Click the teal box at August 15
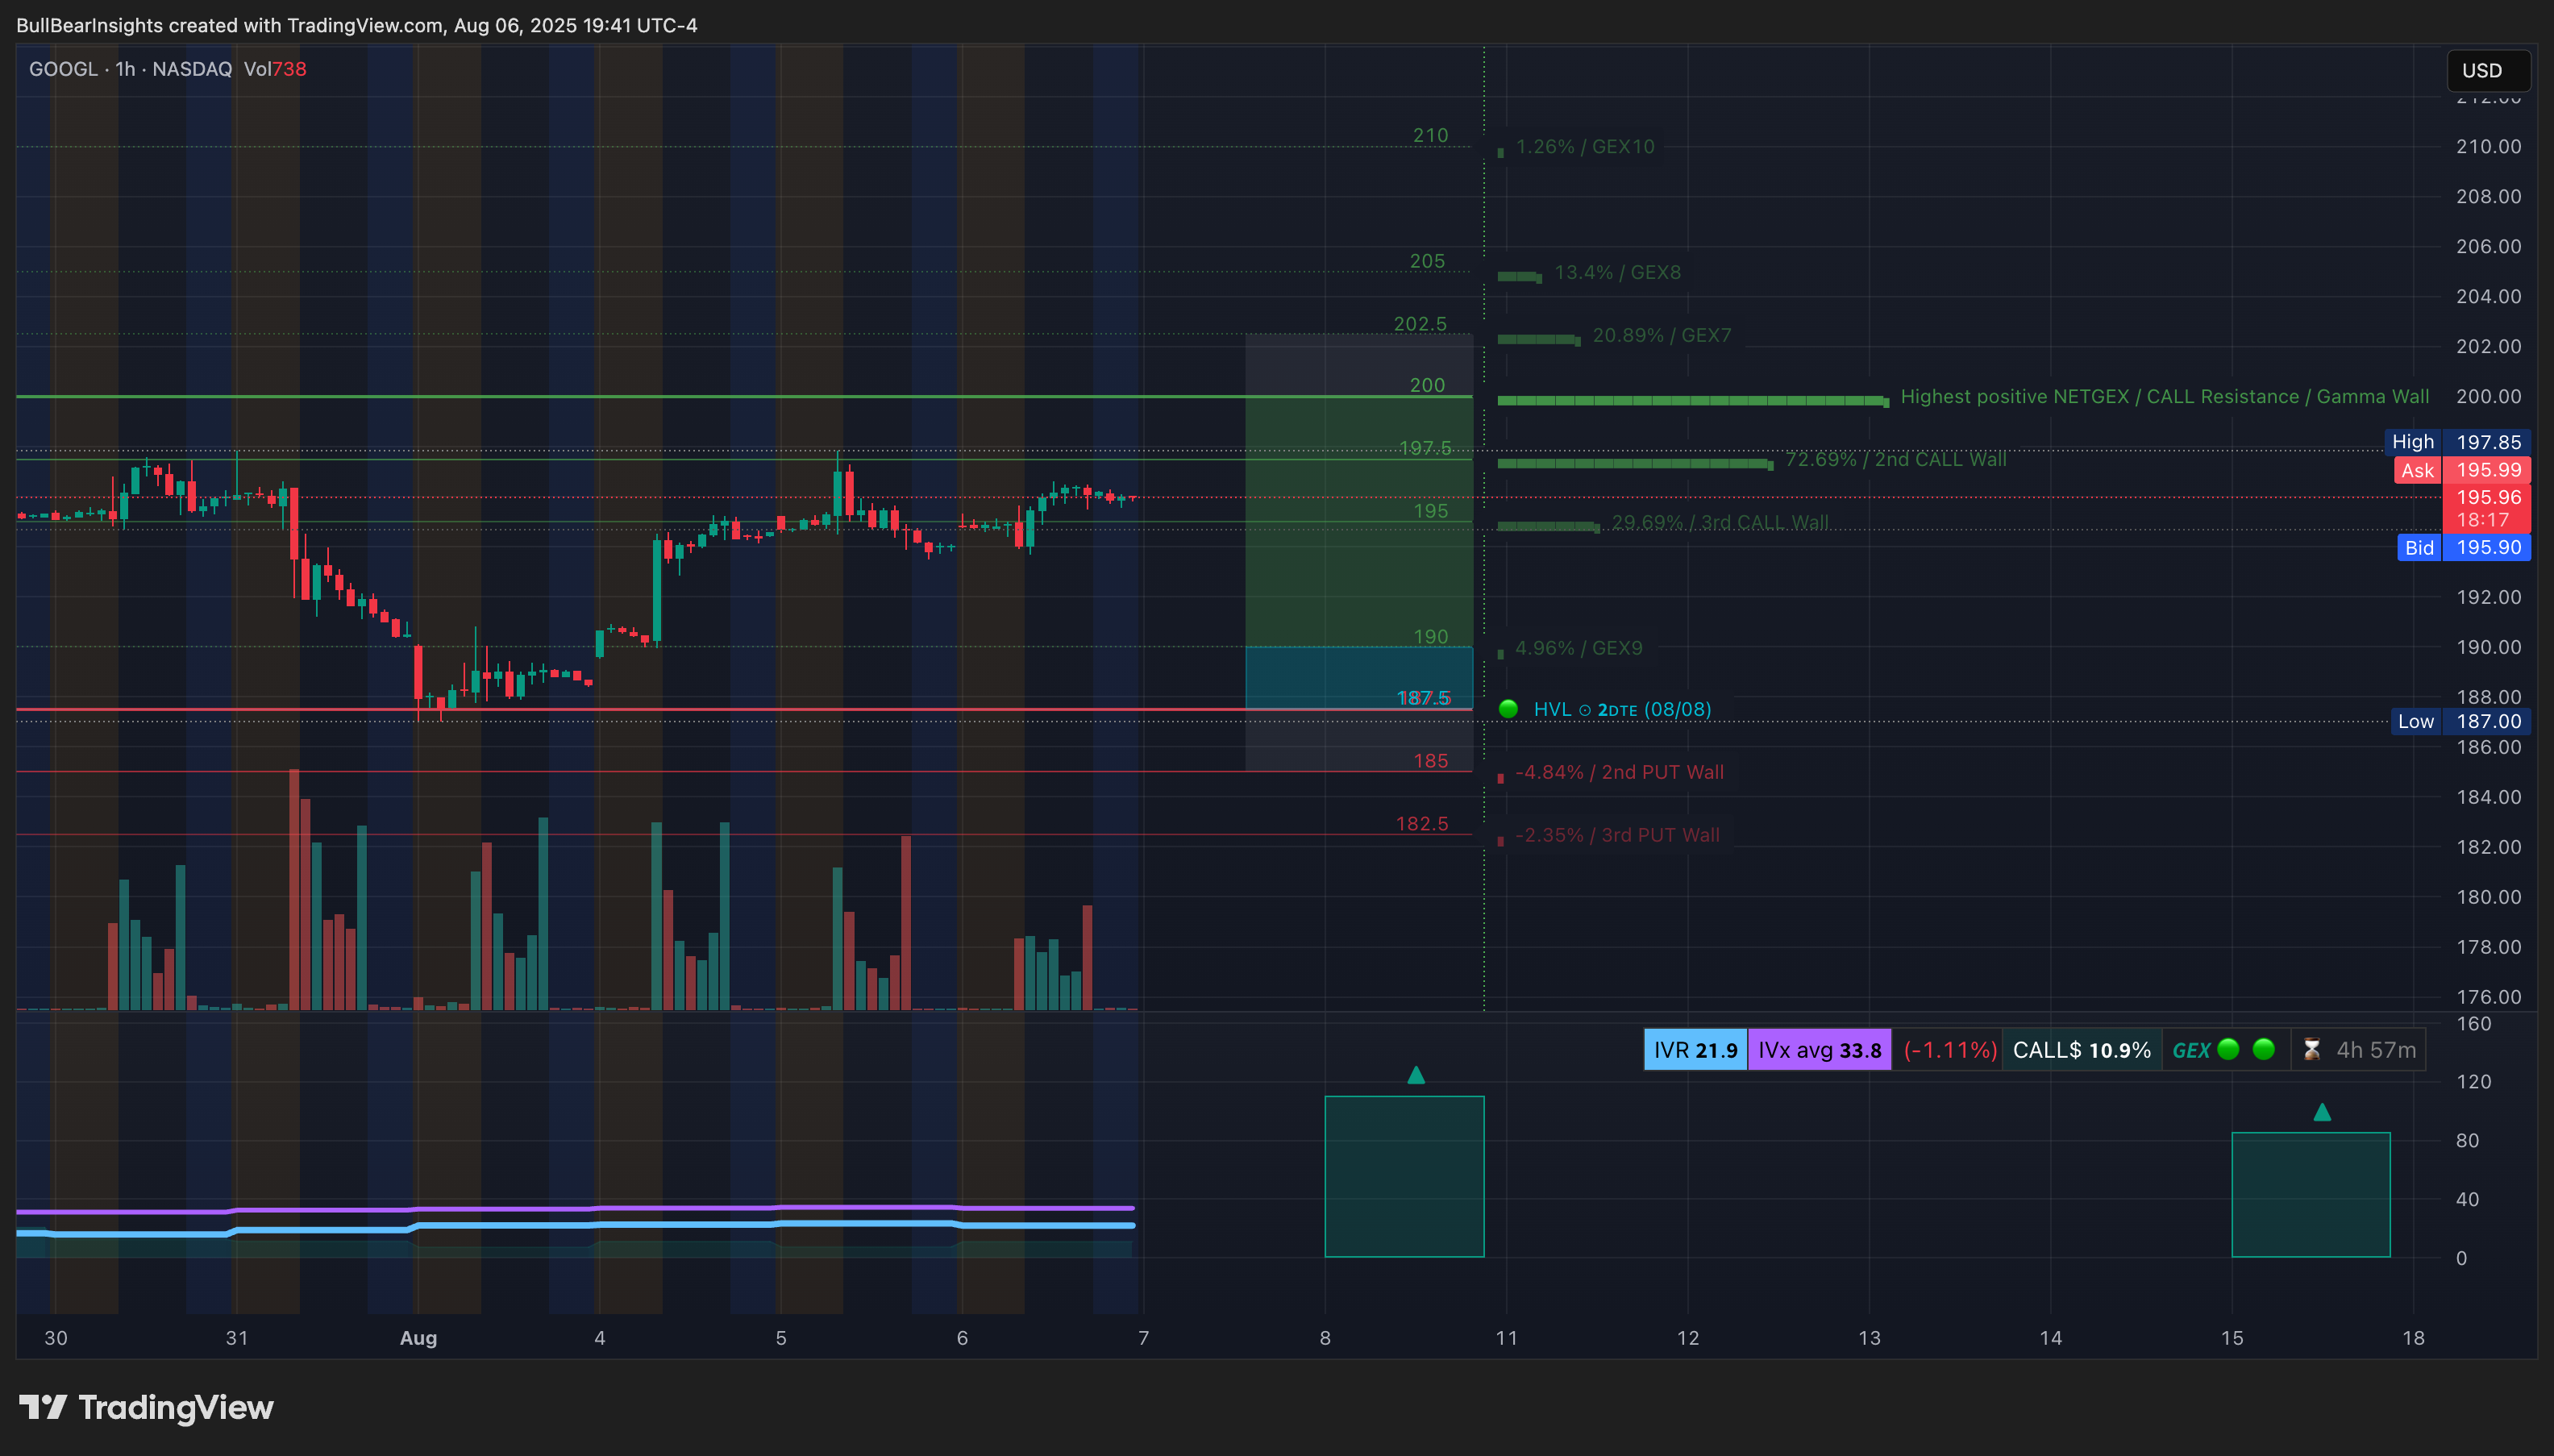Viewport: 2554px width, 1456px height. [x=2310, y=1194]
